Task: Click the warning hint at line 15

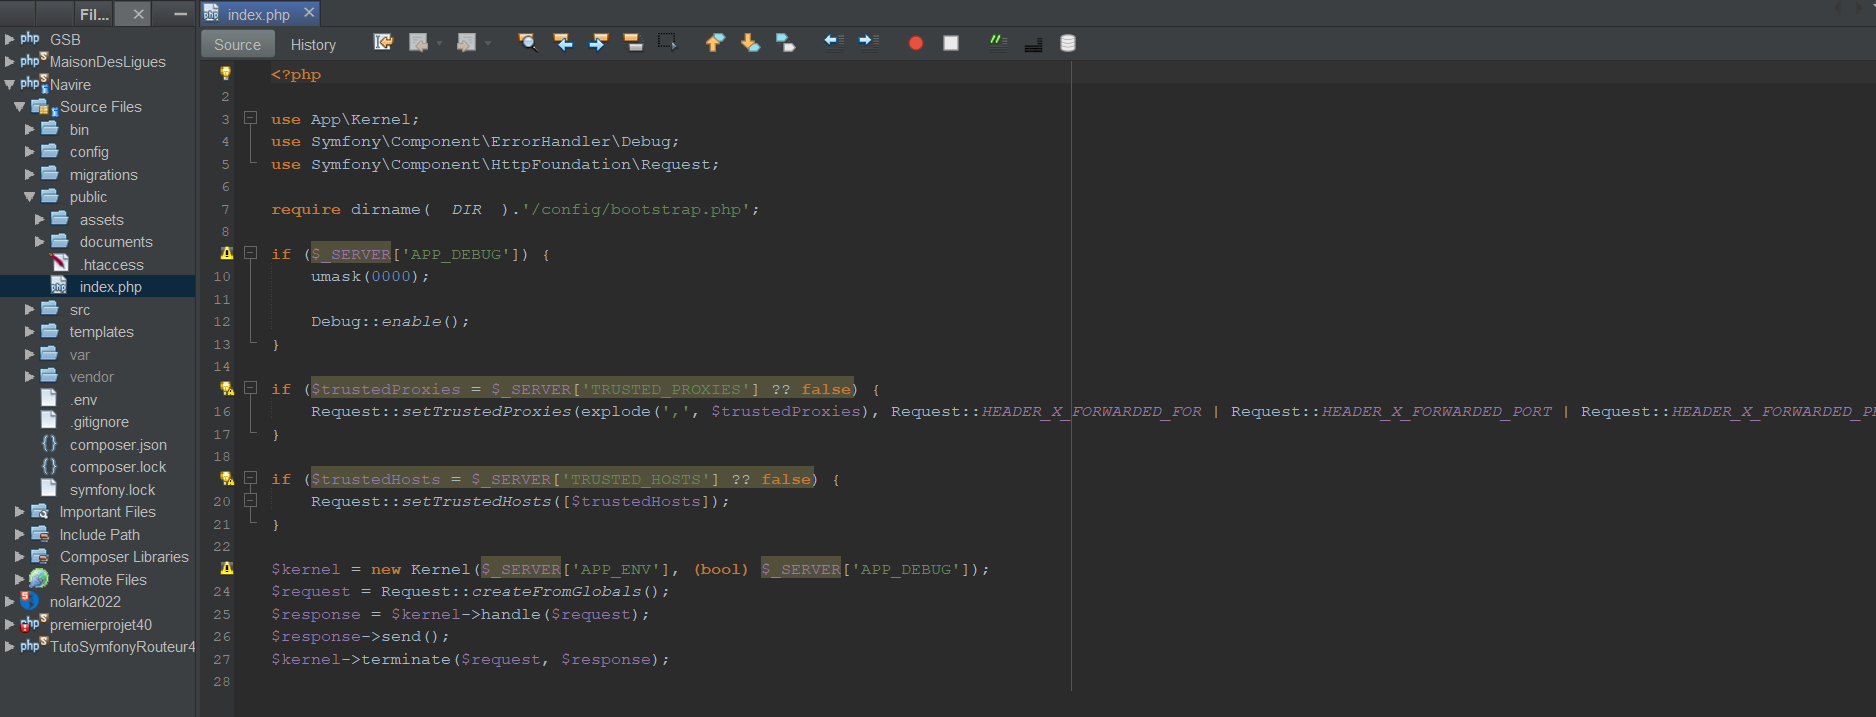Action: point(227,388)
